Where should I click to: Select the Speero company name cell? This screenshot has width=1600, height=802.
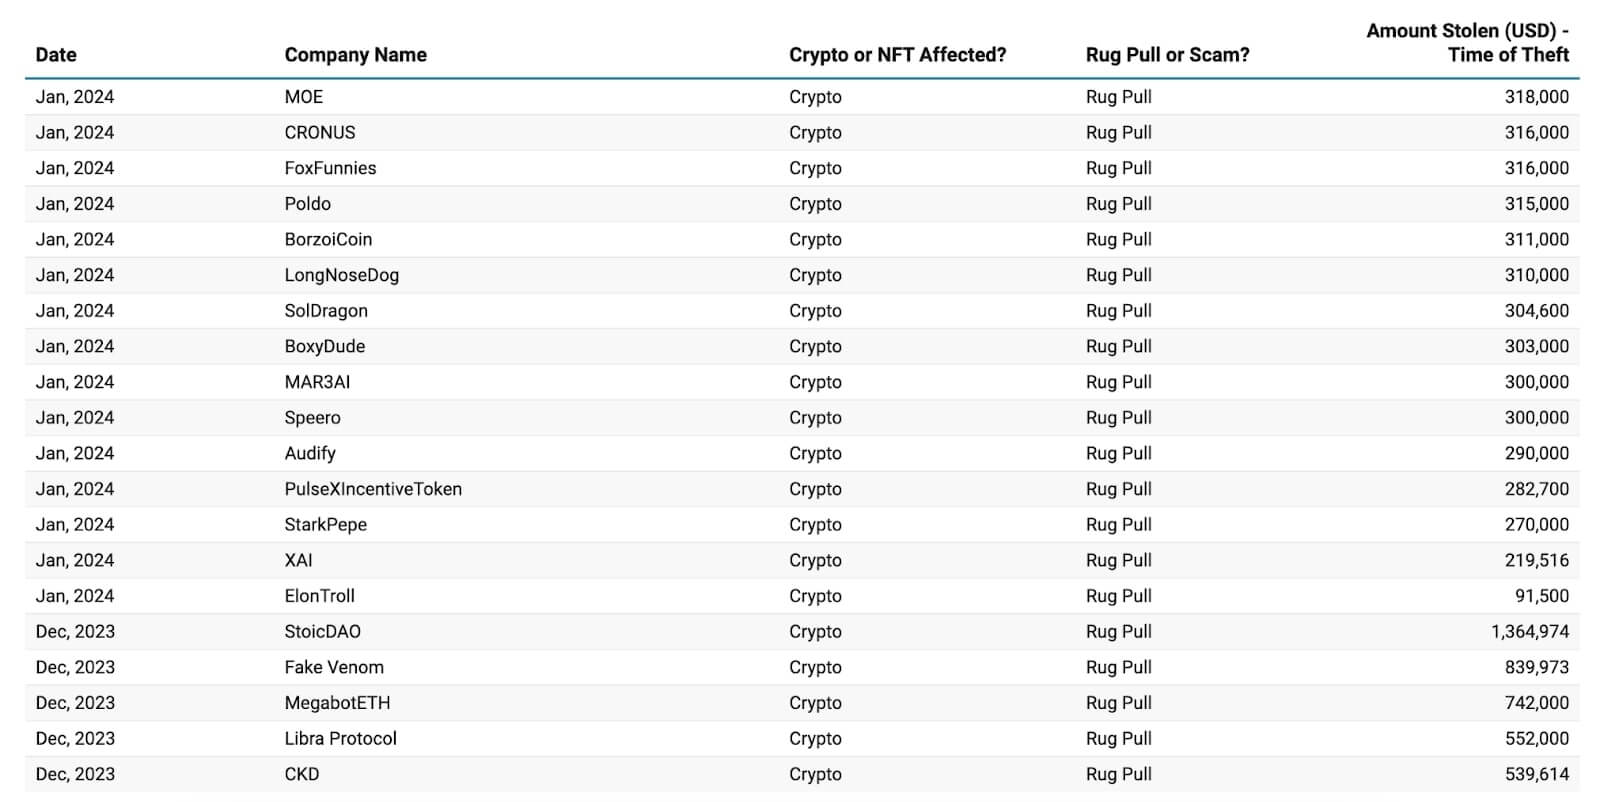(x=312, y=418)
